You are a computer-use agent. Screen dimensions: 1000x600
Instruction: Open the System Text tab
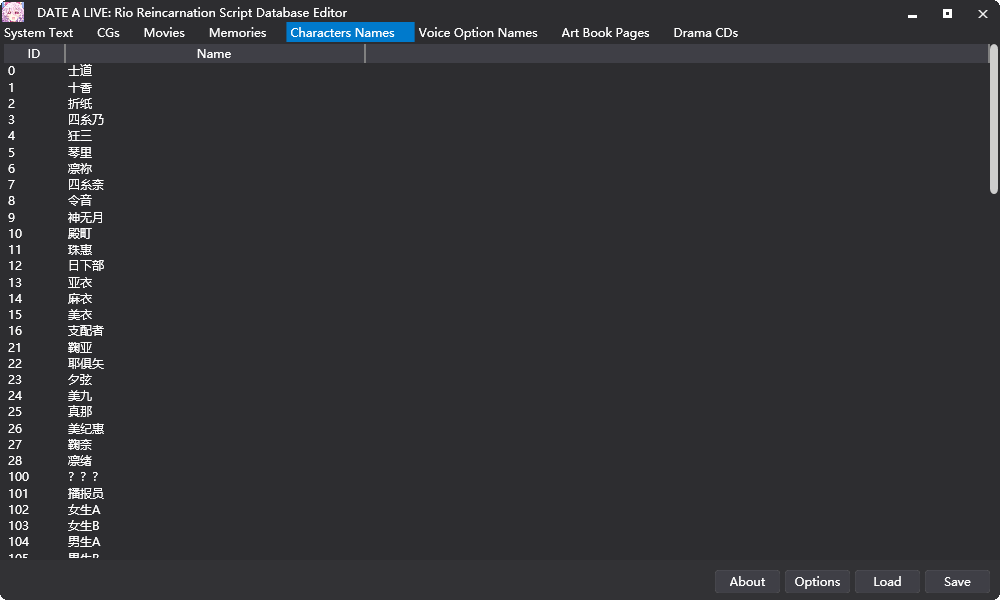coord(38,33)
